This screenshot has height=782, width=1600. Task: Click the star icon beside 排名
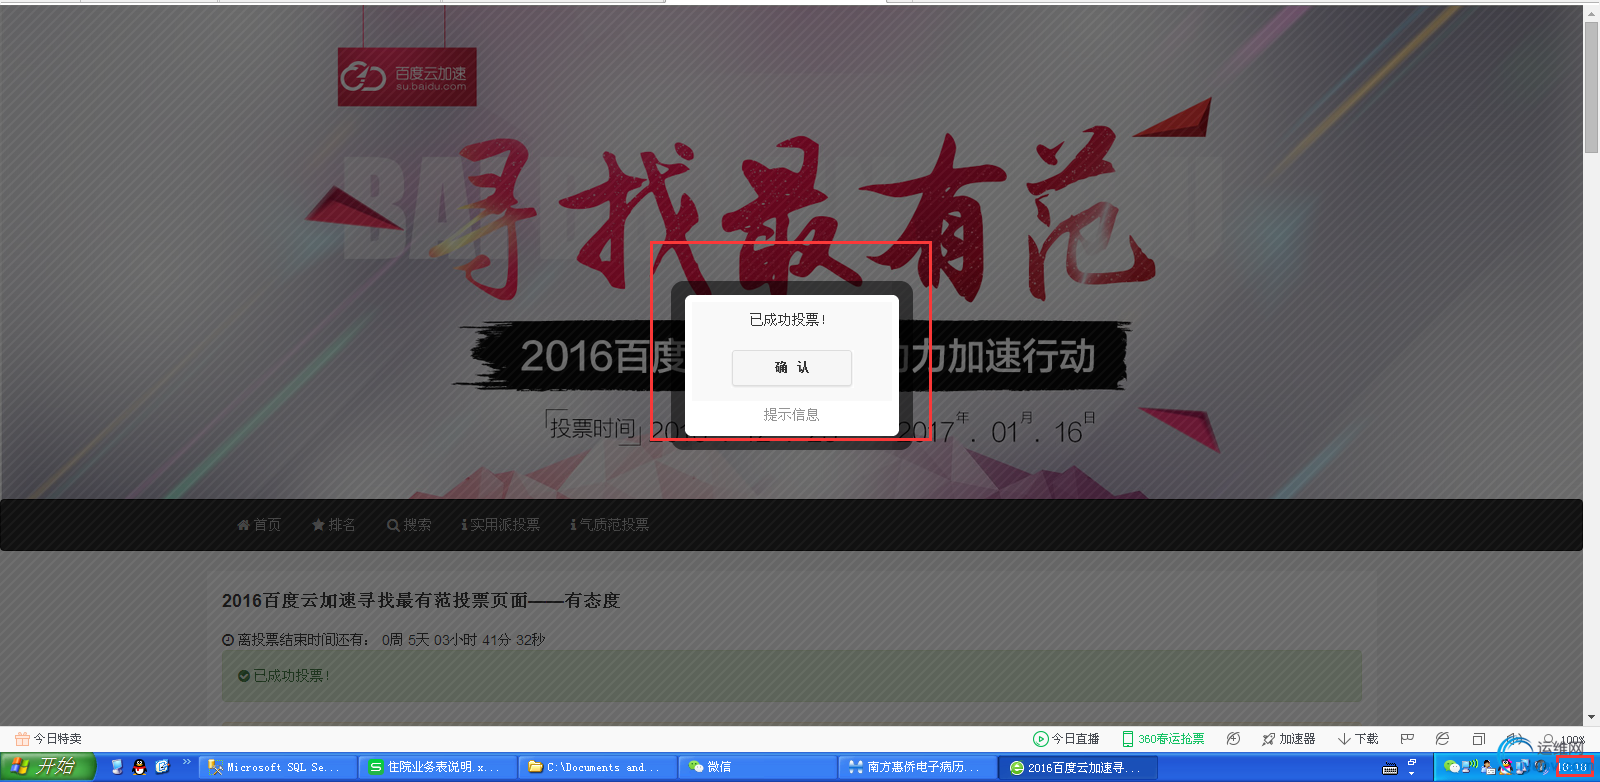(x=318, y=525)
